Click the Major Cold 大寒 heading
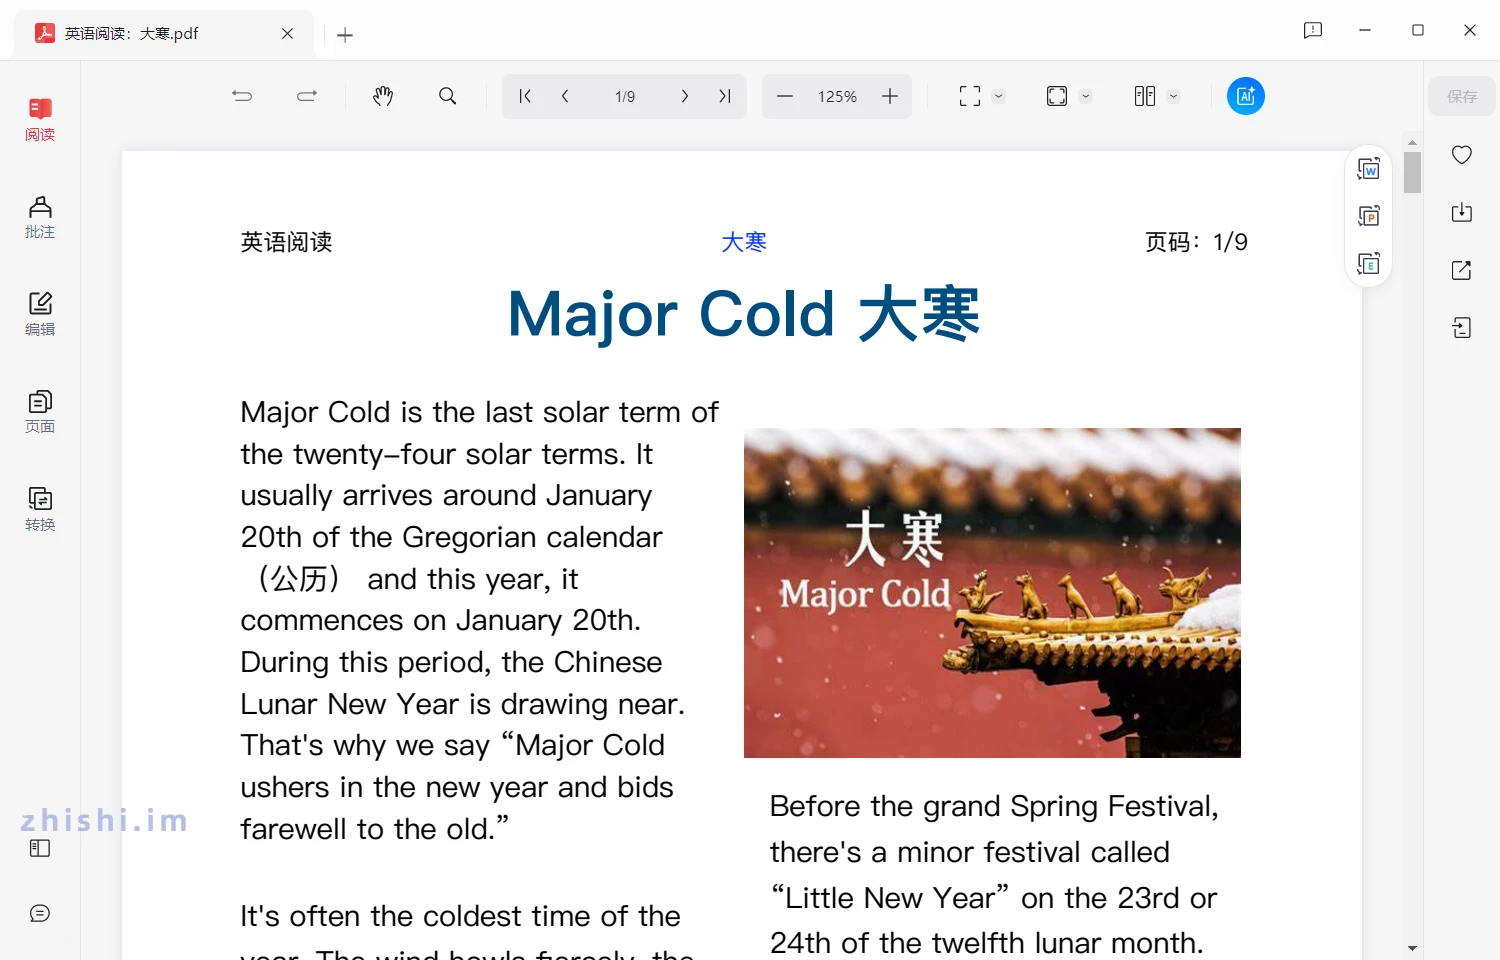1500x960 pixels. coord(744,314)
